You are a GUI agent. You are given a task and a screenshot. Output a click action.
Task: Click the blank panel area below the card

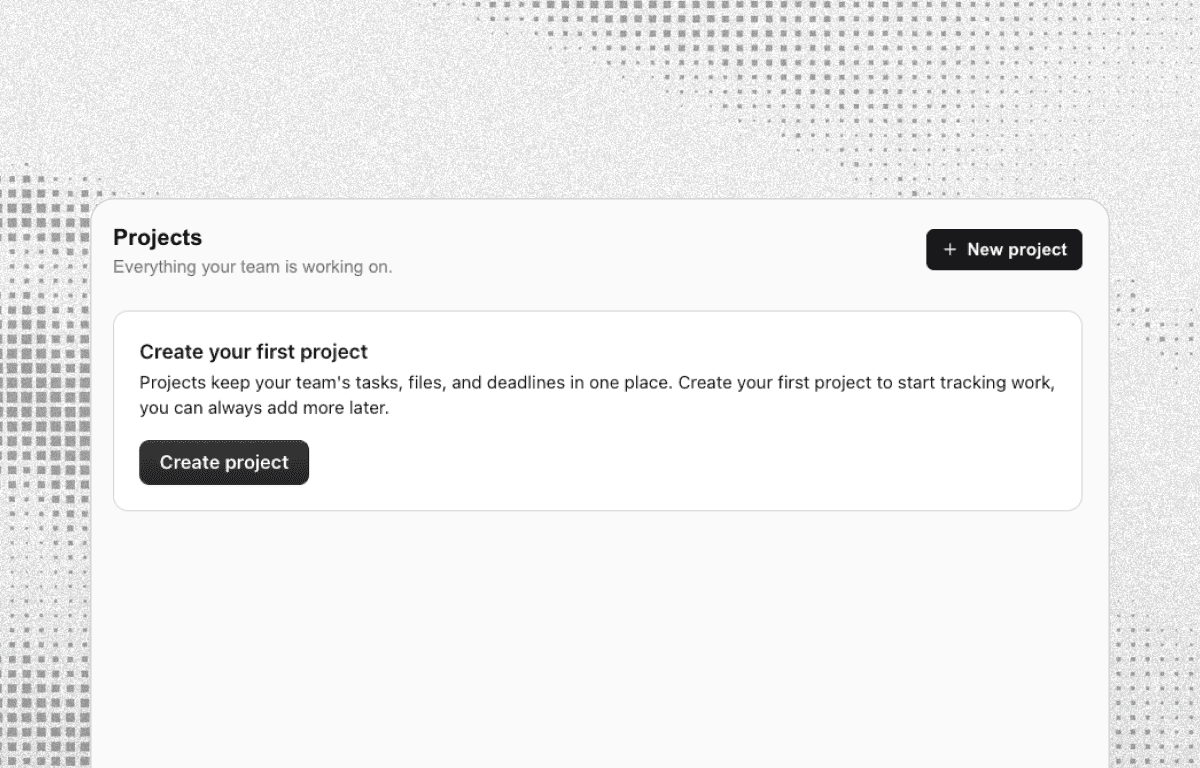click(x=600, y=640)
